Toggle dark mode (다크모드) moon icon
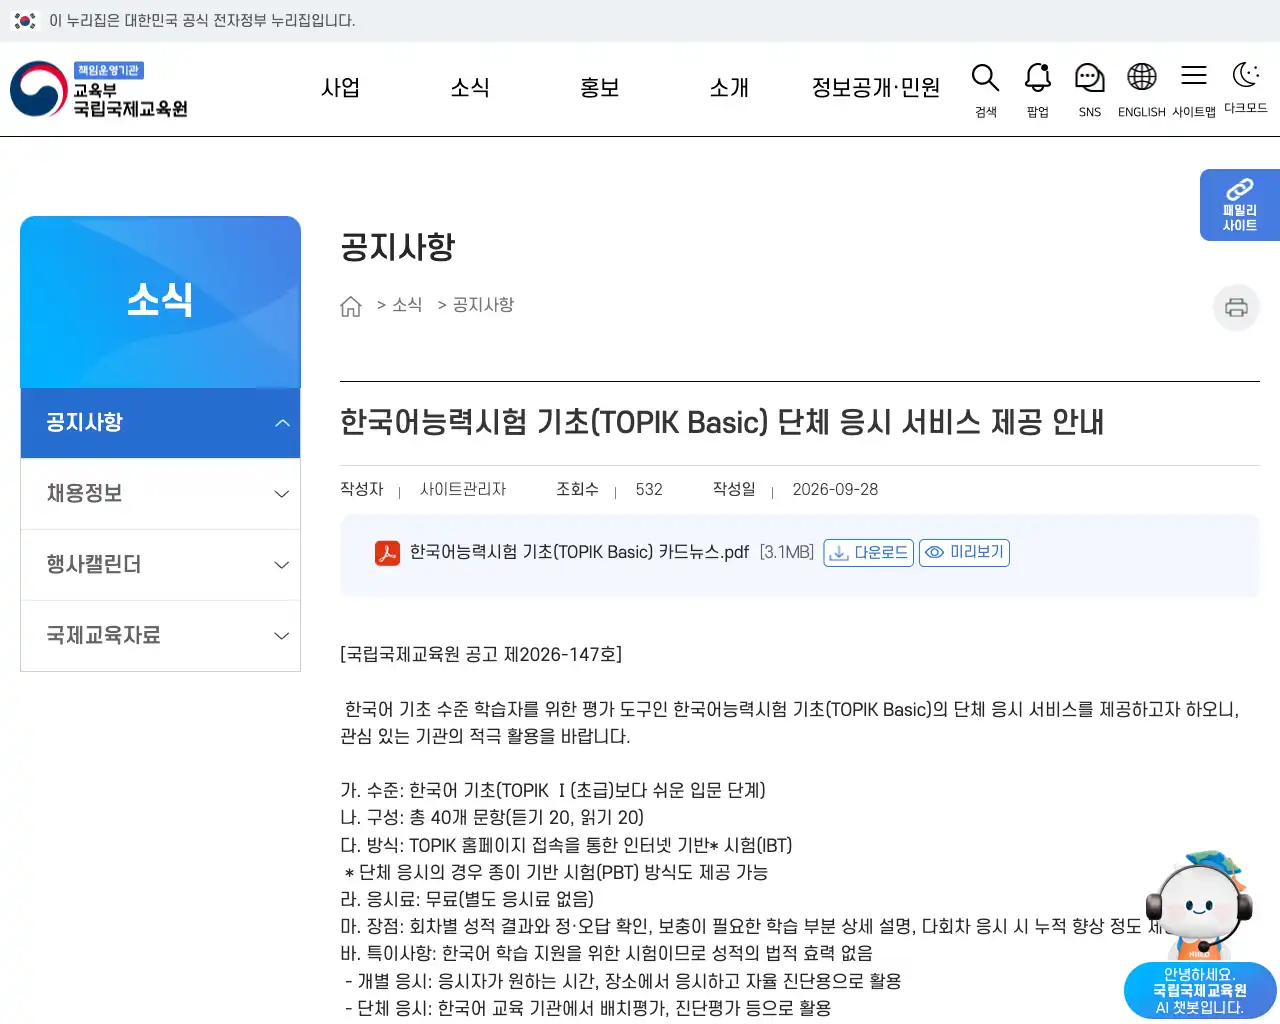This screenshot has width=1280, height=1024. click(x=1245, y=75)
